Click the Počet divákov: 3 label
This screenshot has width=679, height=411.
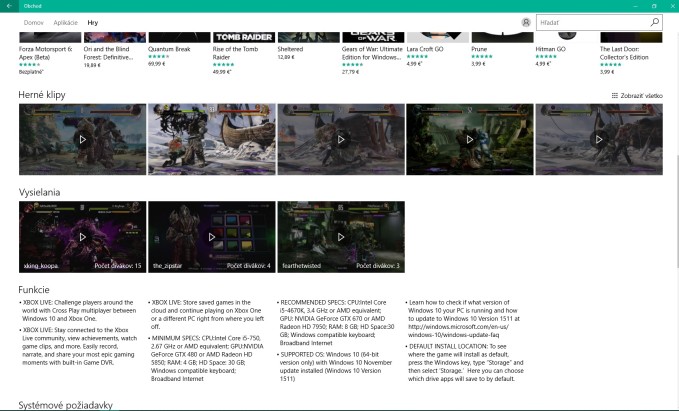point(378,265)
